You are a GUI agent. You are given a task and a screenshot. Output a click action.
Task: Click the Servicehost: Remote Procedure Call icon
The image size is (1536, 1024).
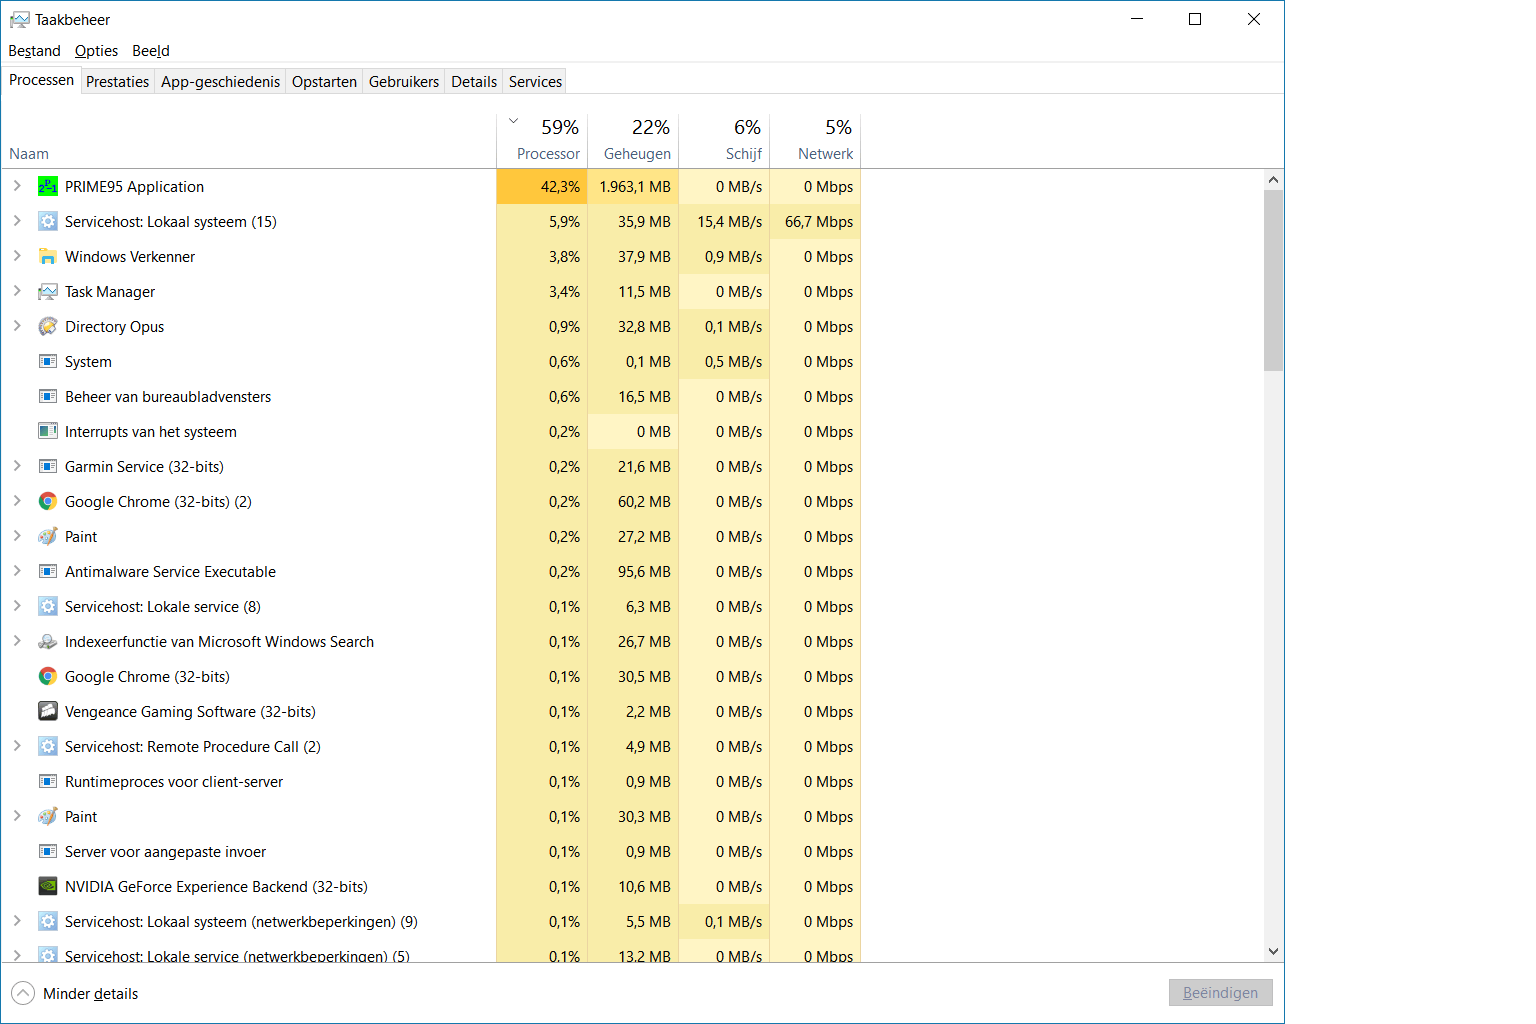coord(48,746)
